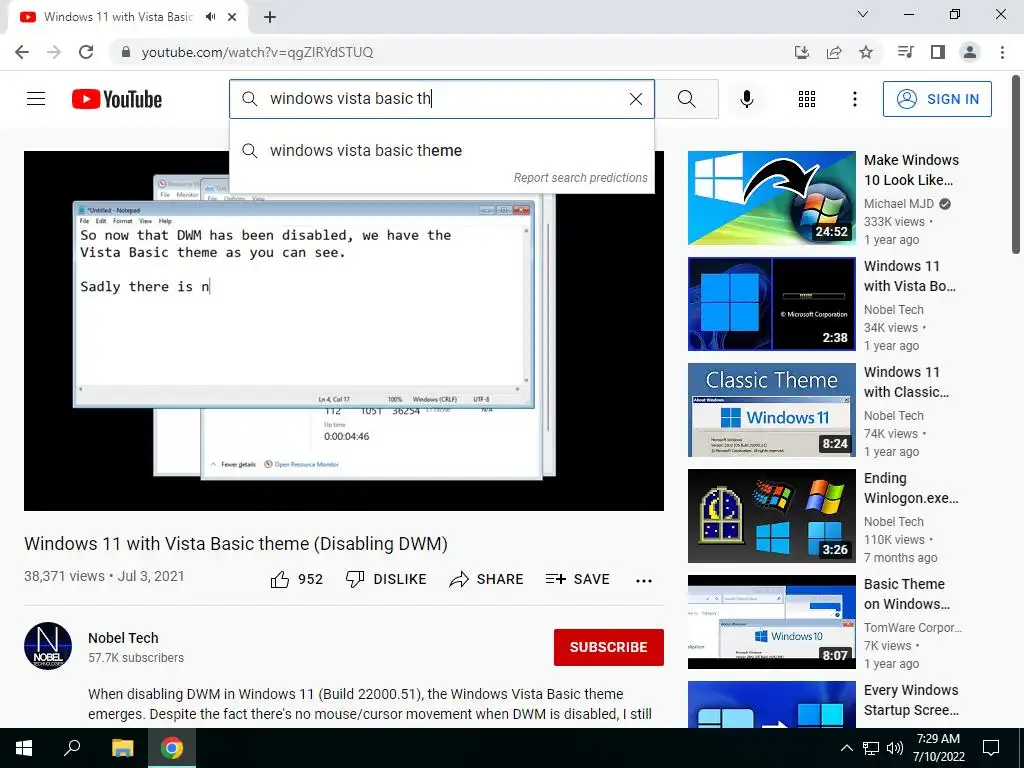Open taskbar search

click(72, 748)
